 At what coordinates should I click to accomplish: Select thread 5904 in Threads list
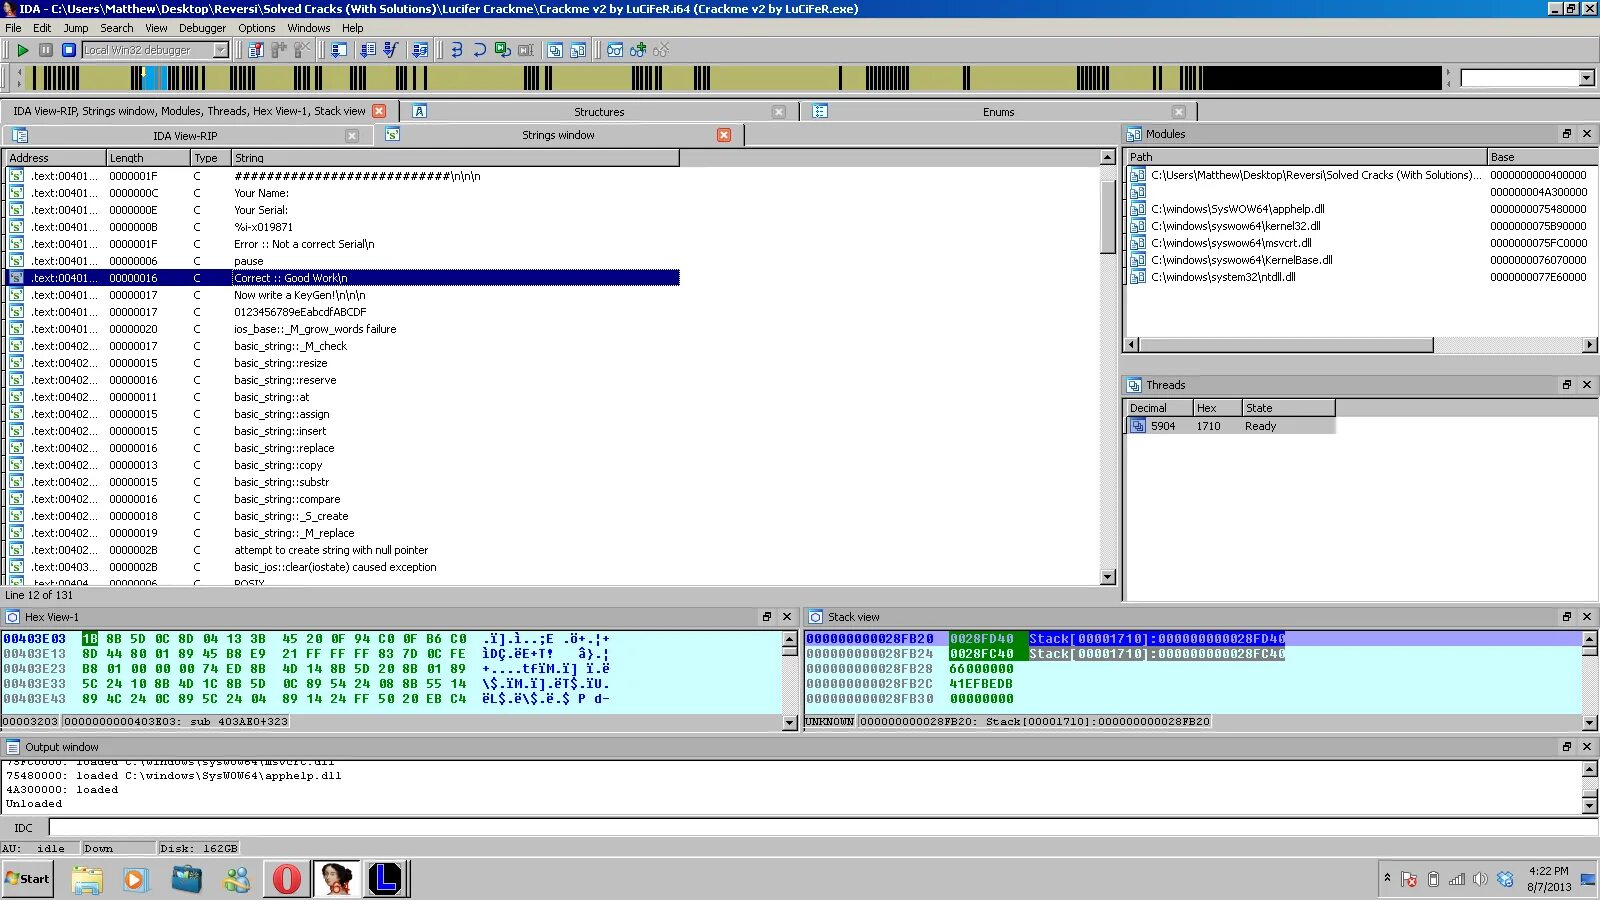(1230, 426)
